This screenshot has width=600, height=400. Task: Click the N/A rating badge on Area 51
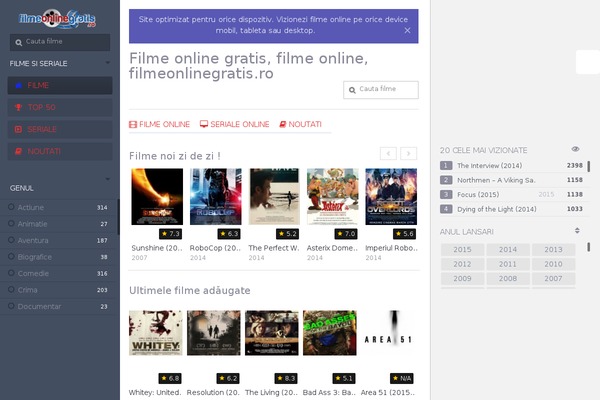click(x=402, y=379)
